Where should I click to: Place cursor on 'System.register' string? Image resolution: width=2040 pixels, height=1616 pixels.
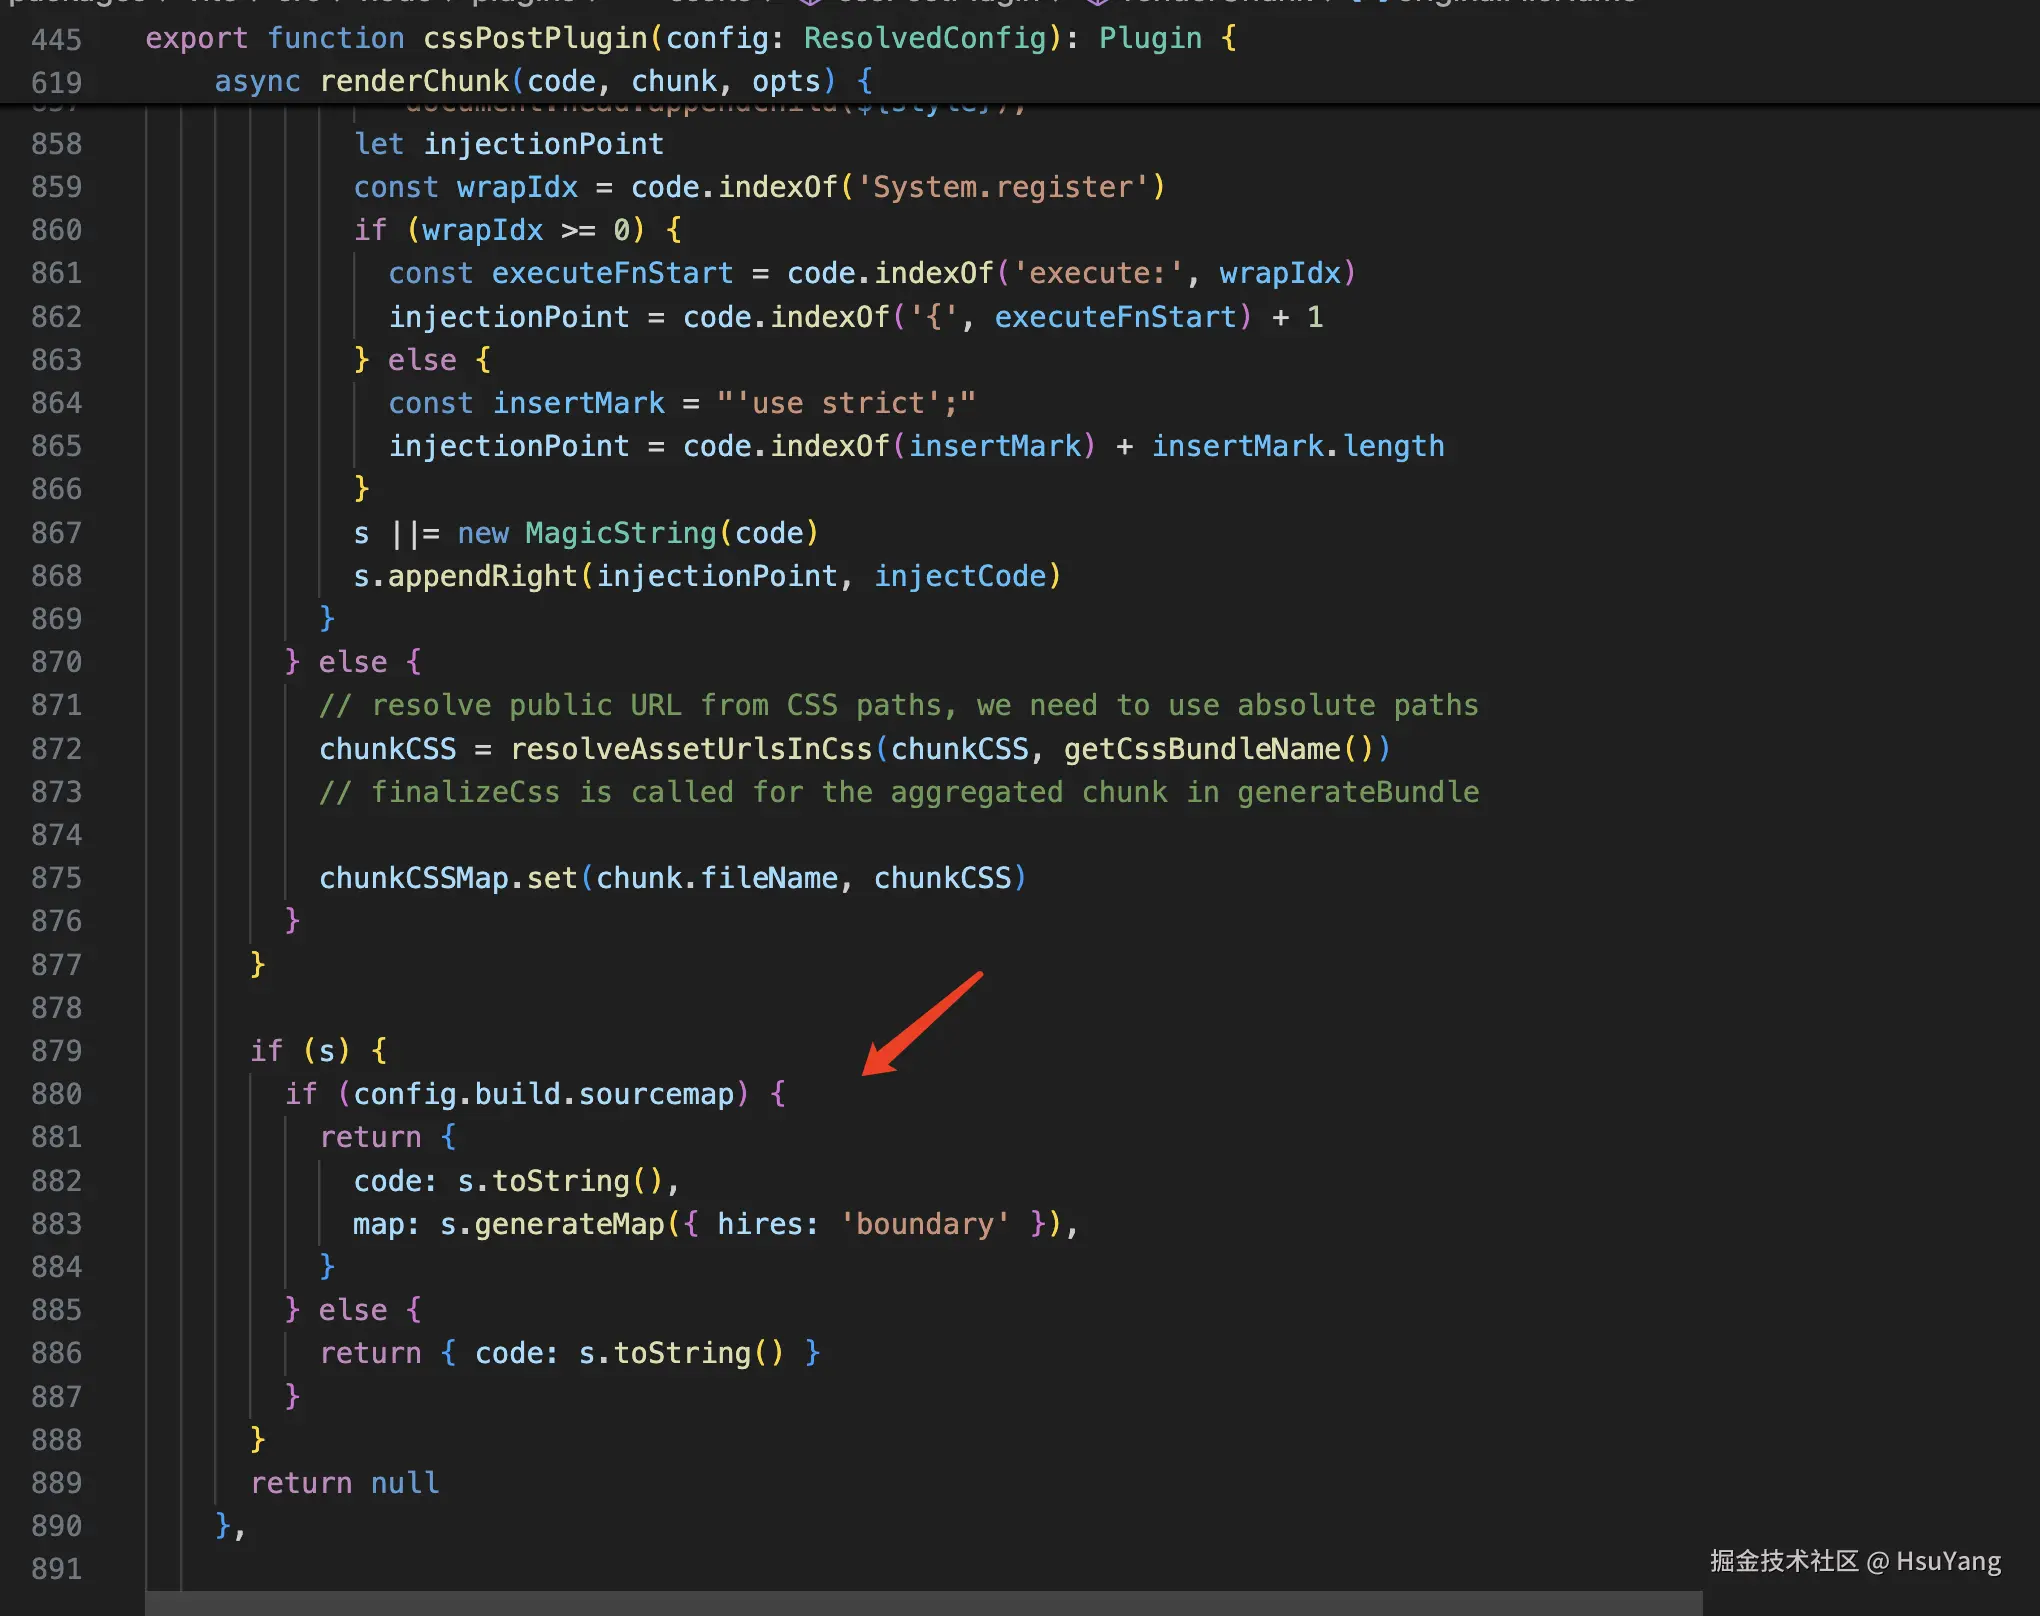click(1003, 187)
